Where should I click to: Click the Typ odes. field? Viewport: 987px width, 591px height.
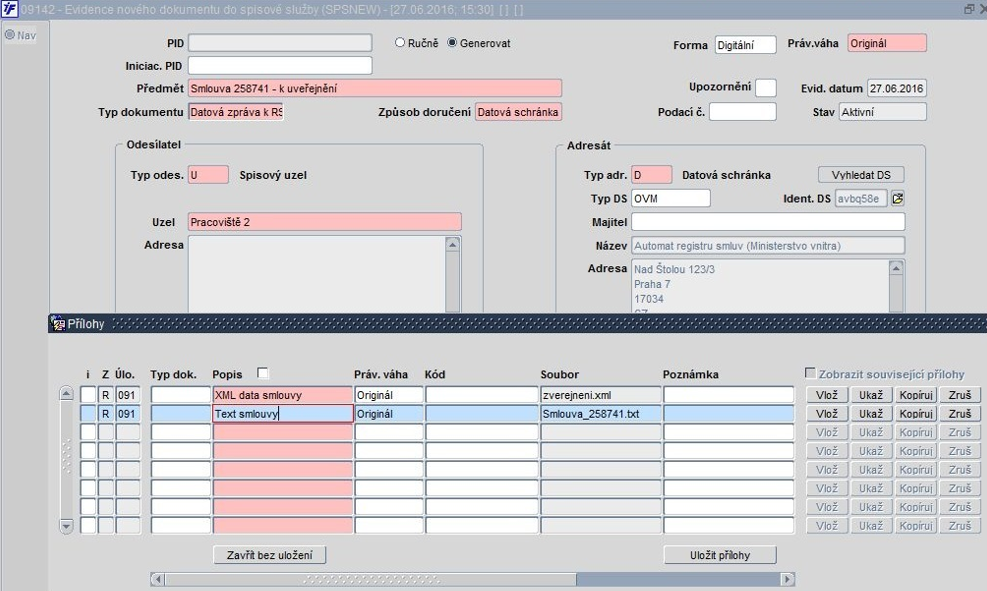[x=208, y=175]
